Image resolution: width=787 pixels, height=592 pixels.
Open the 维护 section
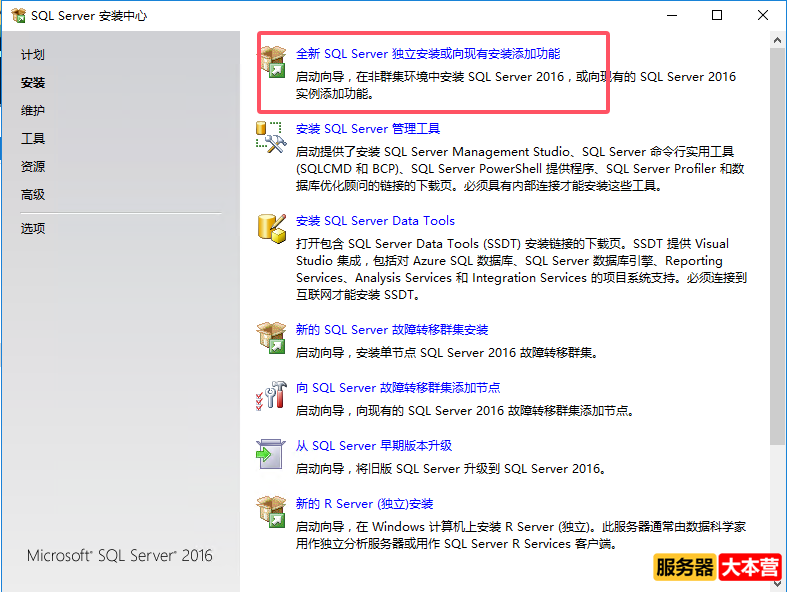coord(33,110)
